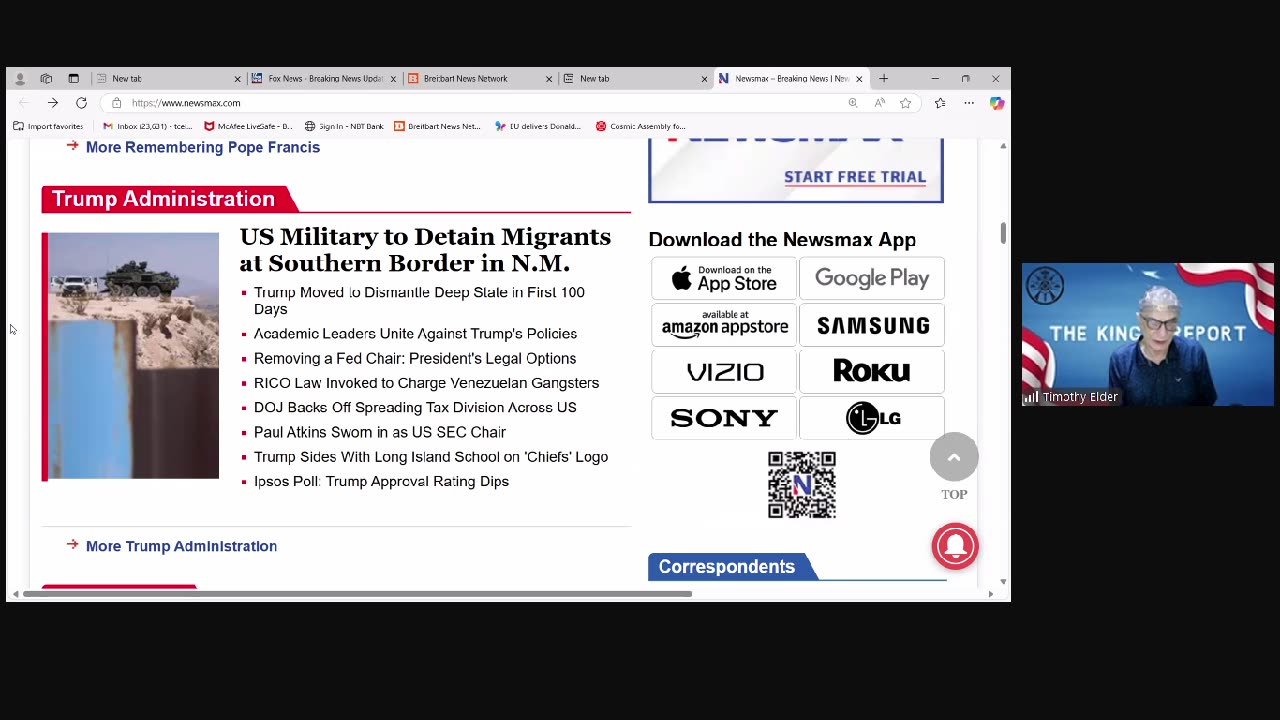Click the QR code image
The image size is (1280, 720).
[x=802, y=485]
